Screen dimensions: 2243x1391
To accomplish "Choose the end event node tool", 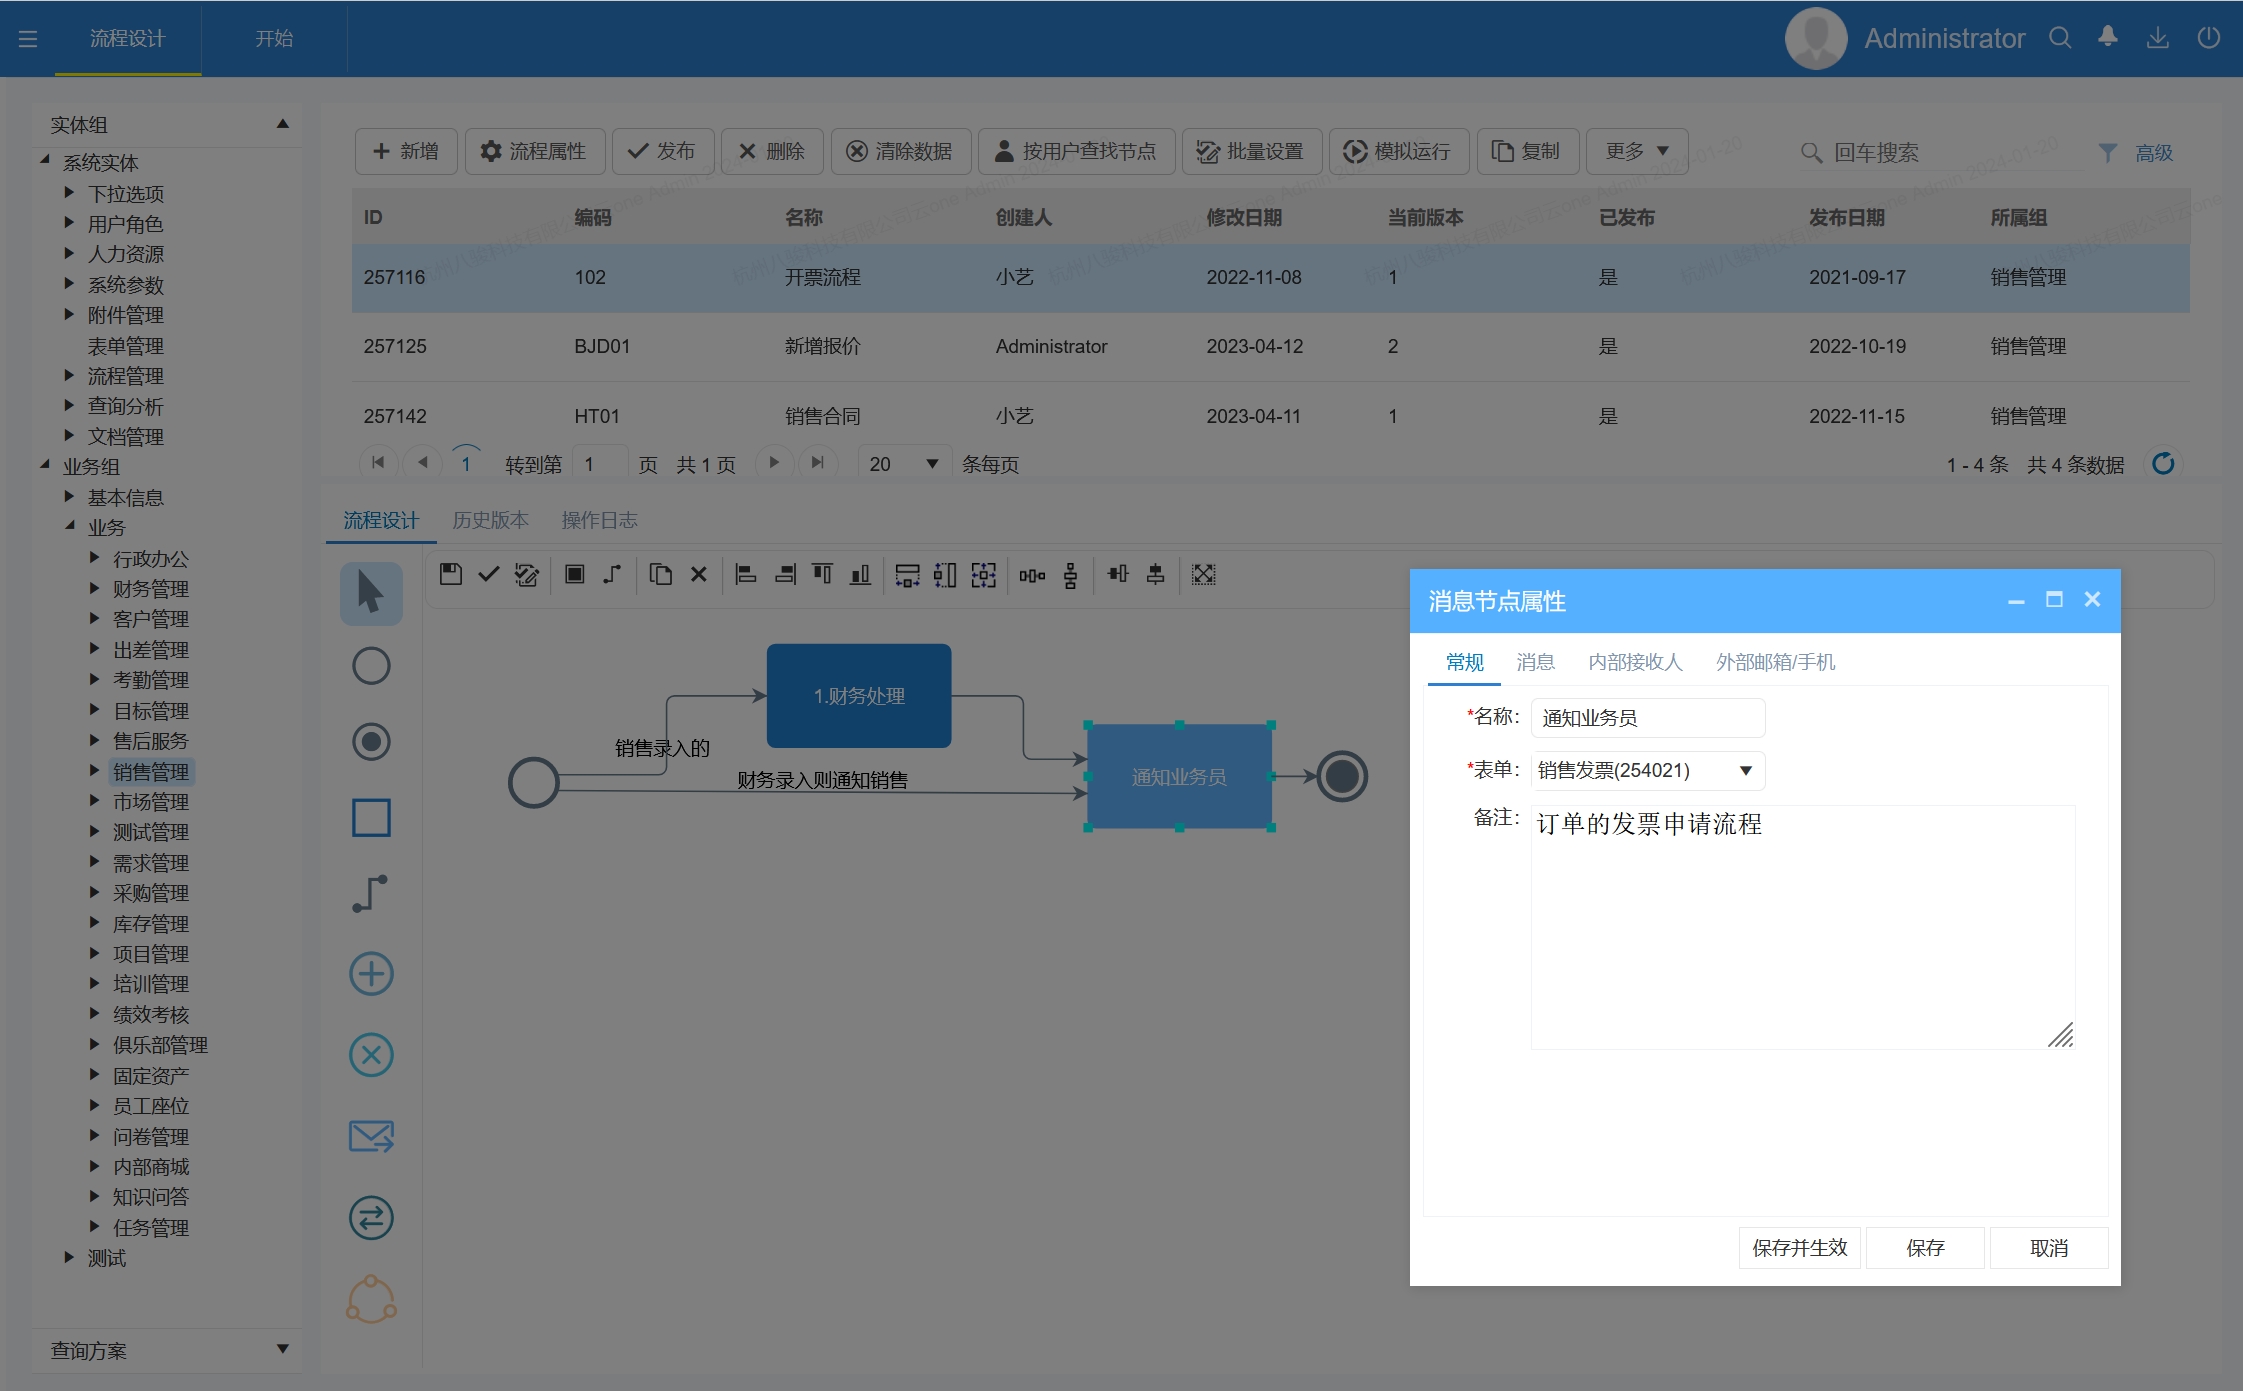I will [x=371, y=742].
